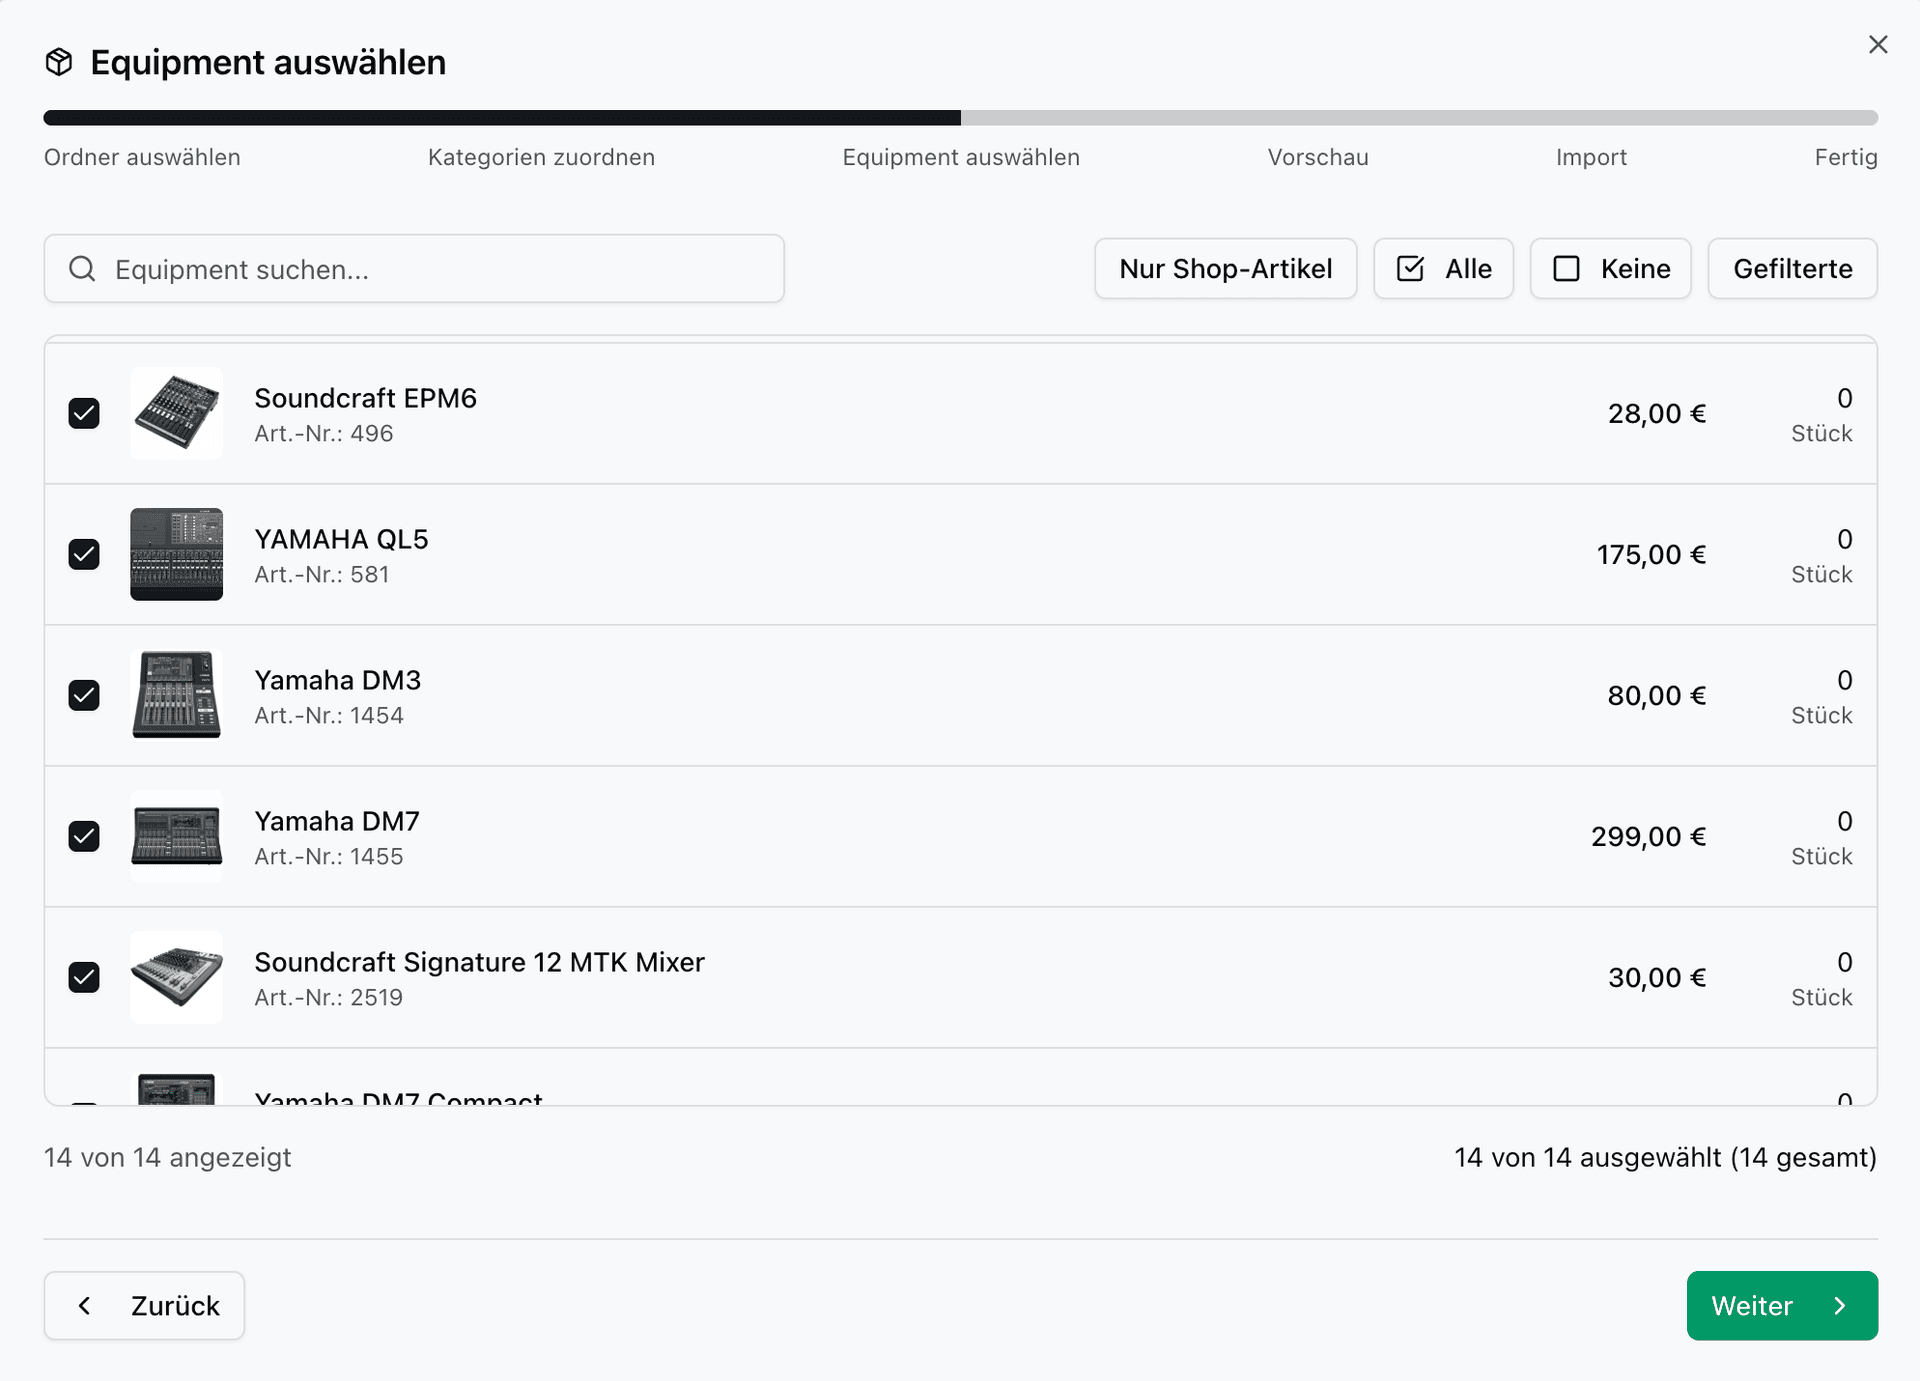Click the 14 von 14 ausgewählt summary

click(x=1665, y=1157)
